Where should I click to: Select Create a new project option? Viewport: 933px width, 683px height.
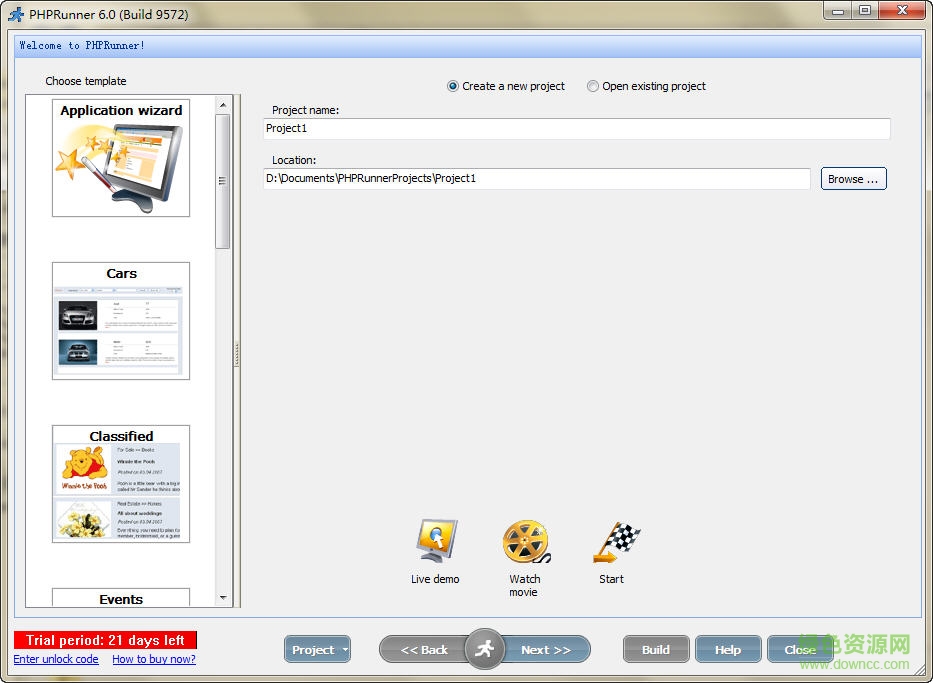pyautogui.click(x=506, y=86)
